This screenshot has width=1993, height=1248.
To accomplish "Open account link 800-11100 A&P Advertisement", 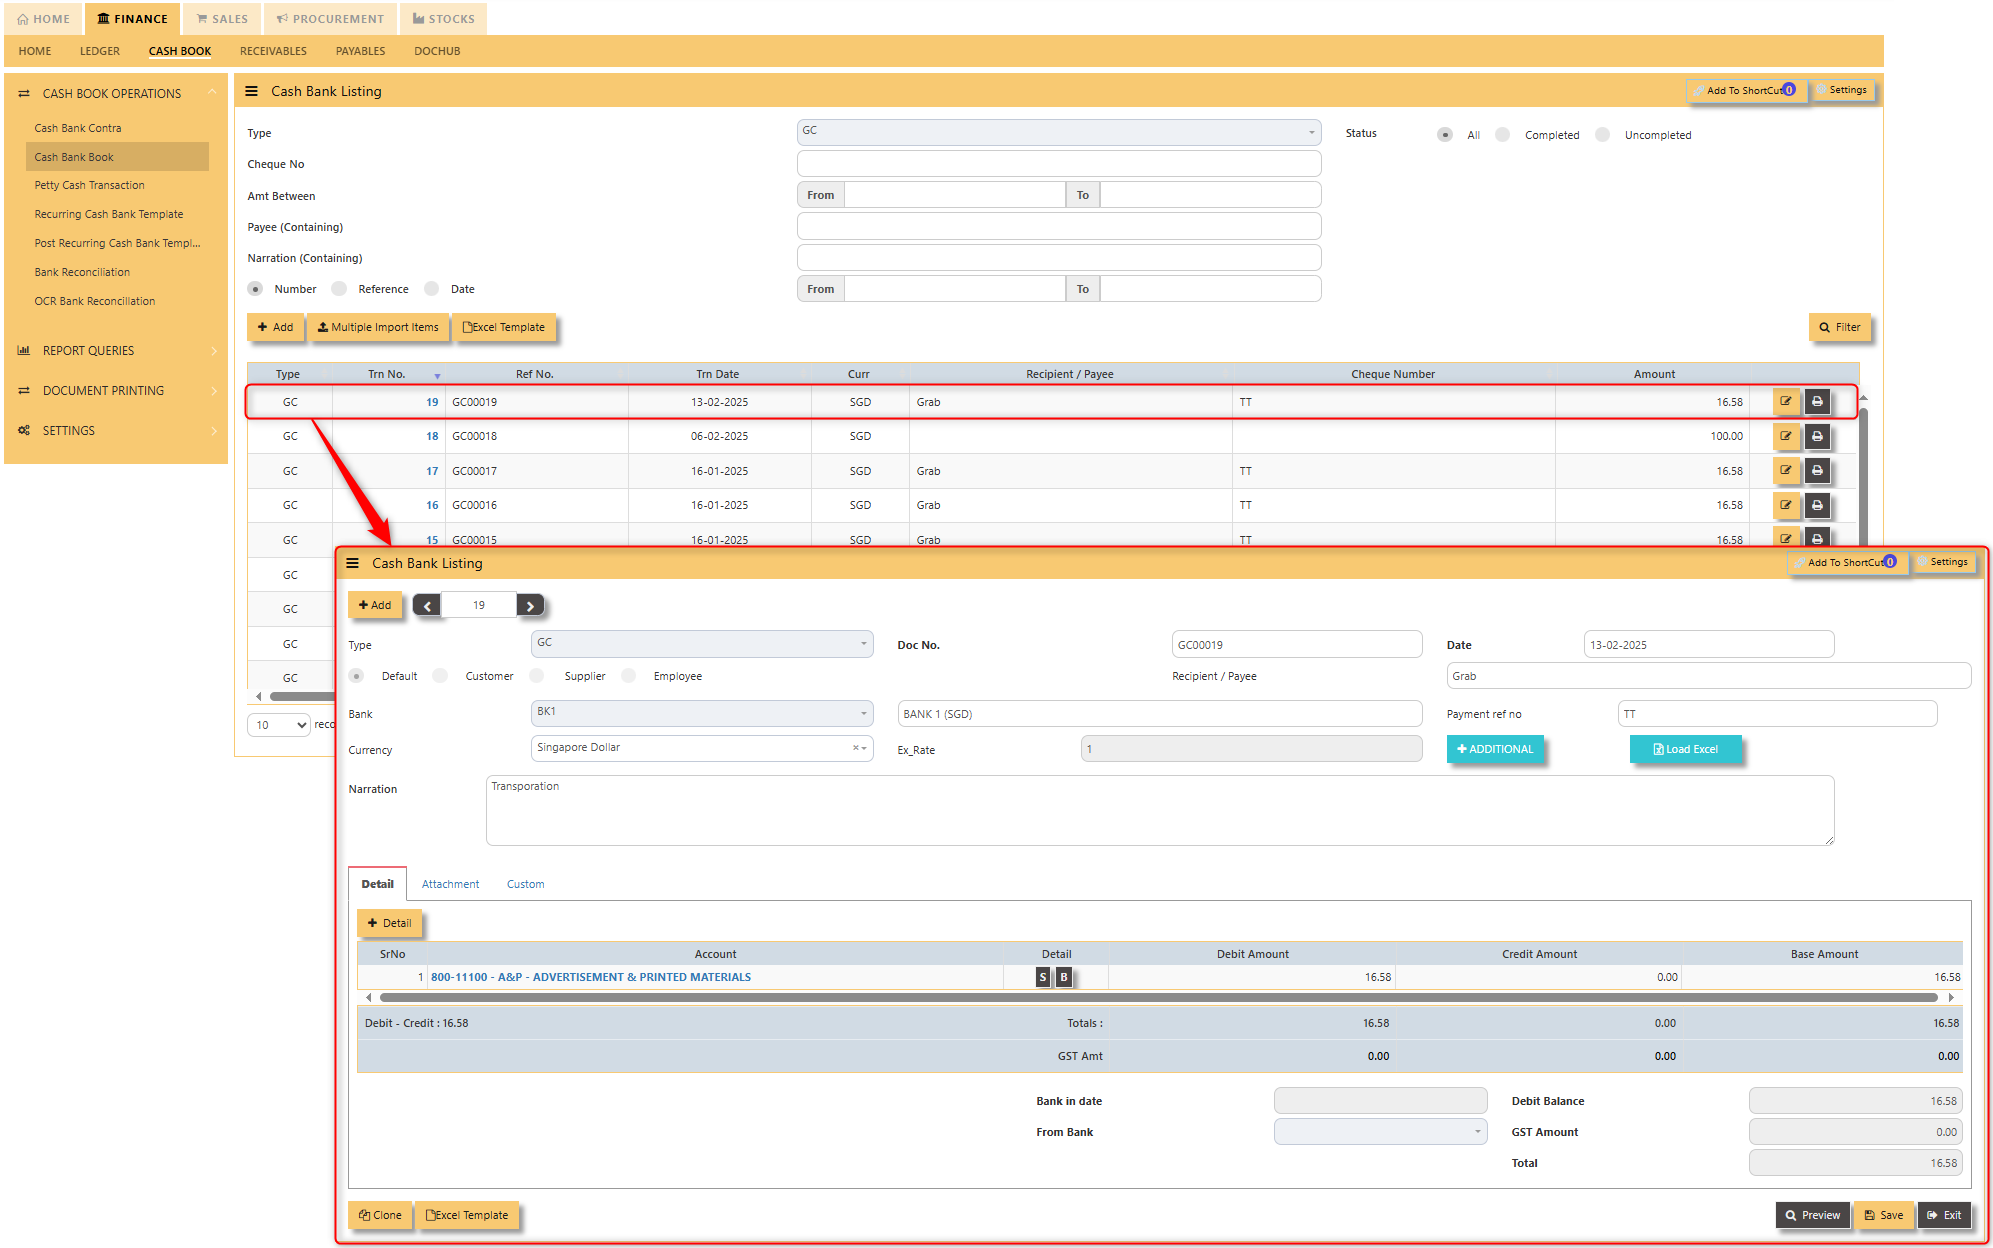I will pos(591,977).
